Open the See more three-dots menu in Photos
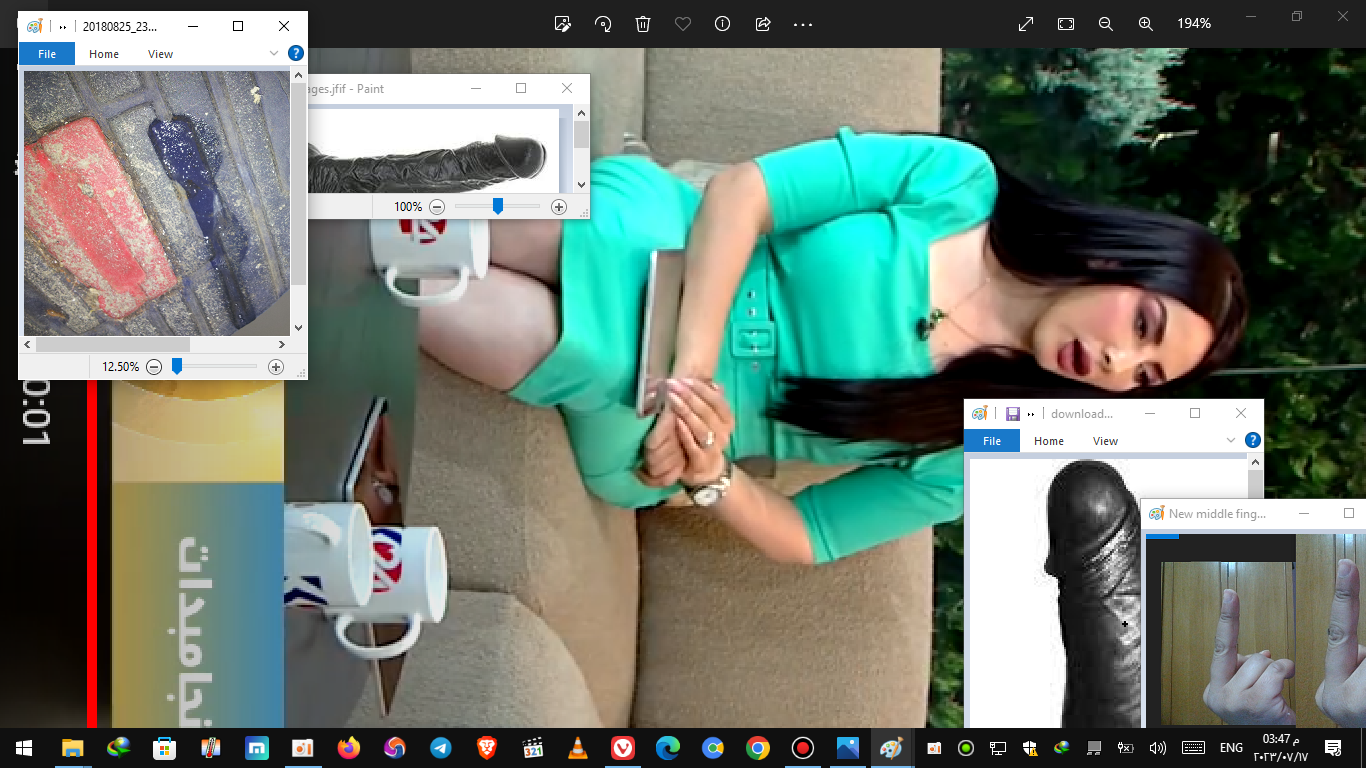 point(803,24)
